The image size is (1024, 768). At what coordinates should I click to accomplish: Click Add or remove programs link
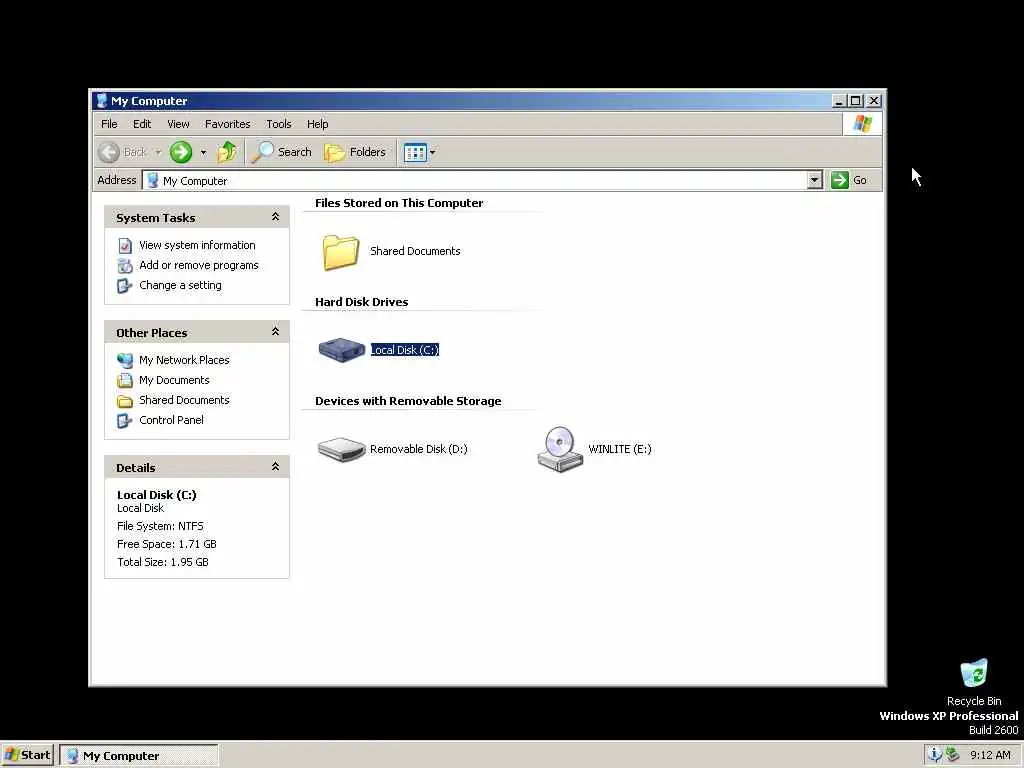tap(199, 265)
